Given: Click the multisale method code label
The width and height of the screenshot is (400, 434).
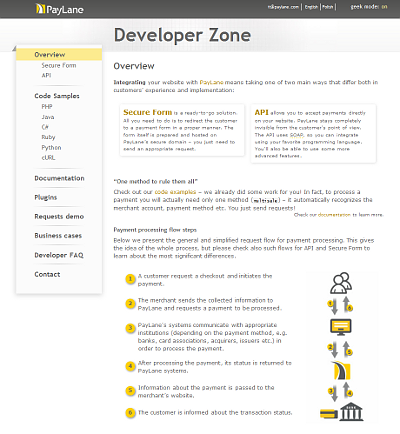Looking at the screenshot, I should [x=266, y=200].
